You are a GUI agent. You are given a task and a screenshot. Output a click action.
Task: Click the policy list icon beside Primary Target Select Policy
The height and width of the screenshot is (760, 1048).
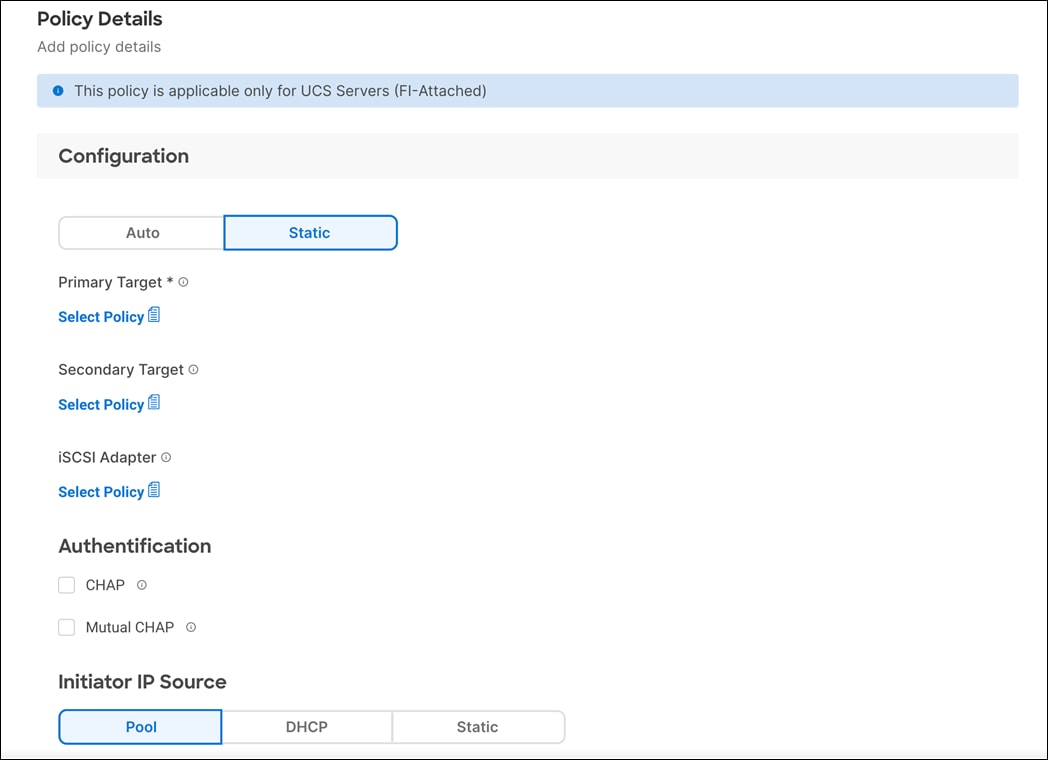coord(156,314)
